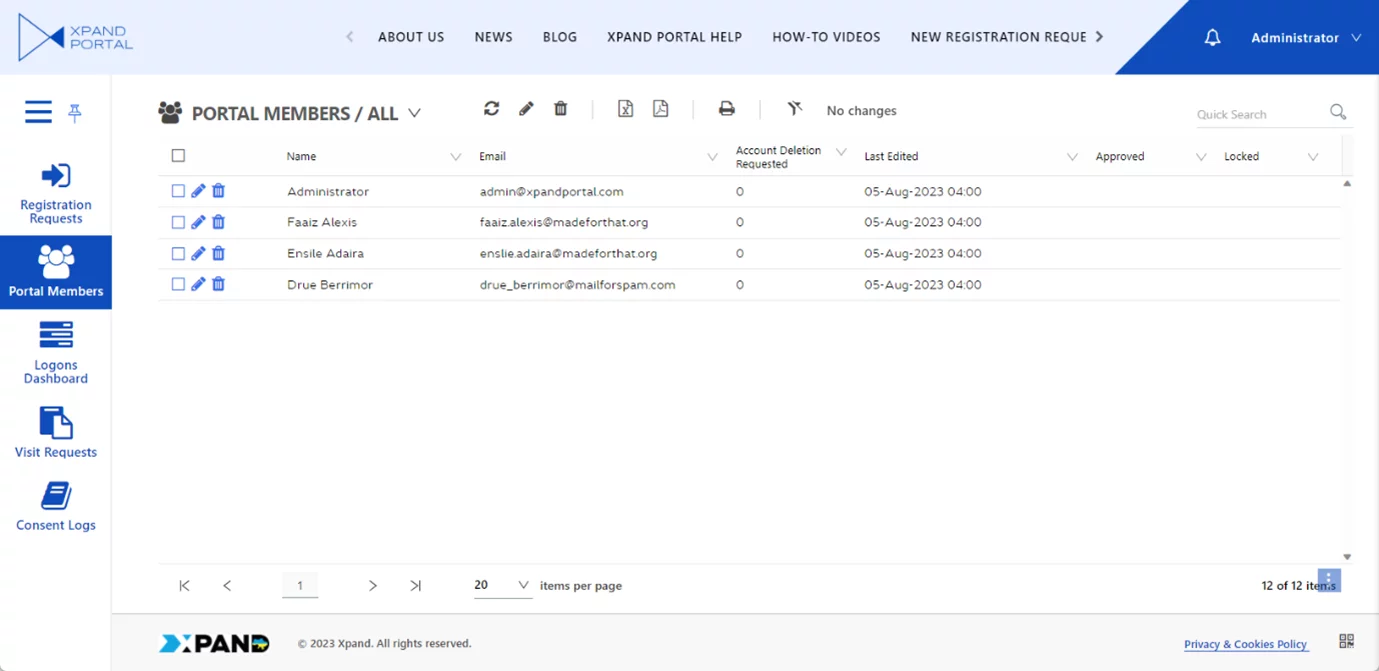Screen dimensions: 1379x671
Task: Open the Privacy & Cookies Policy link
Action: 1245,644
